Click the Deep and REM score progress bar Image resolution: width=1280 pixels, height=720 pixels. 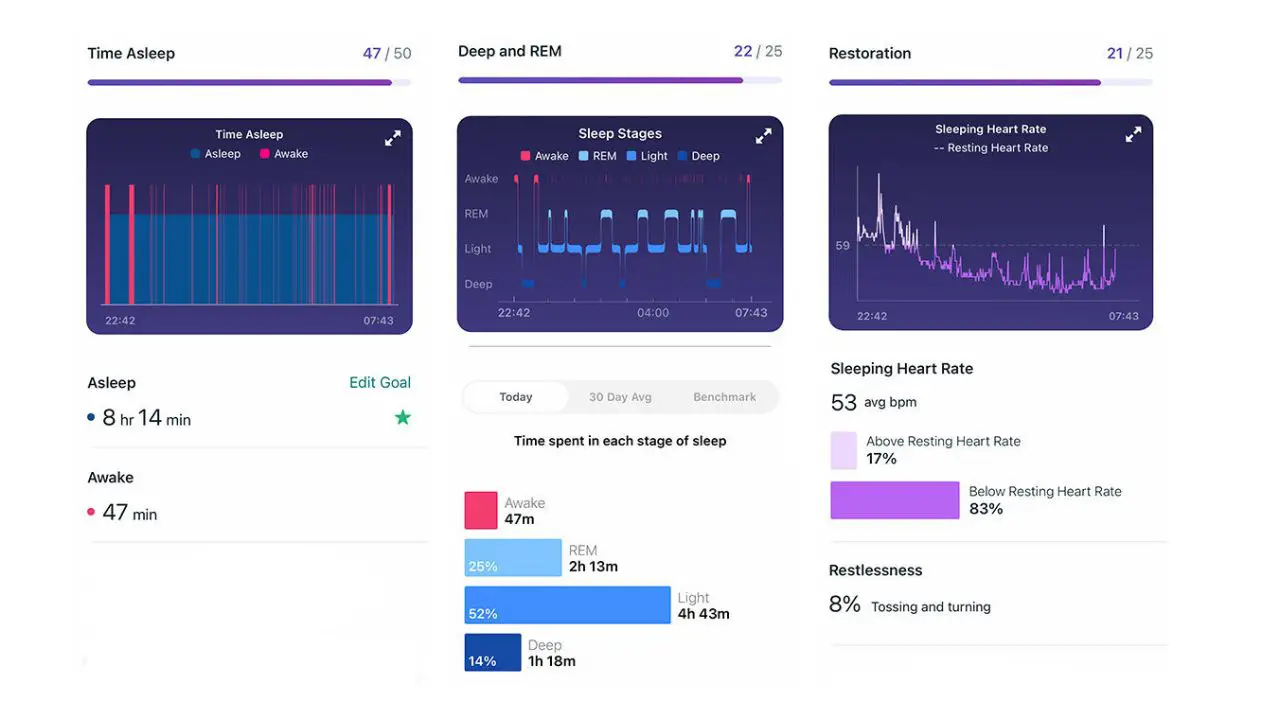pyautogui.click(x=620, y=80)
